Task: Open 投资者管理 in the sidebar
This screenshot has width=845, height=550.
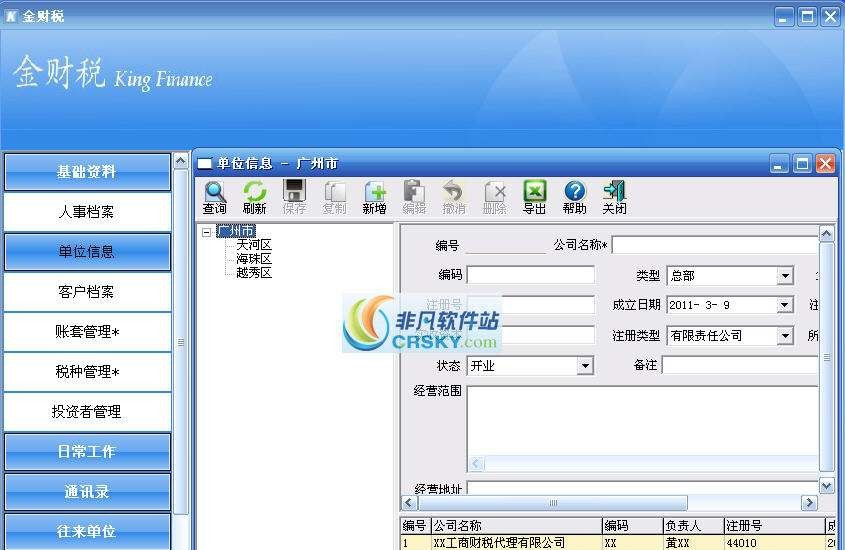Action: click(87, 412)
